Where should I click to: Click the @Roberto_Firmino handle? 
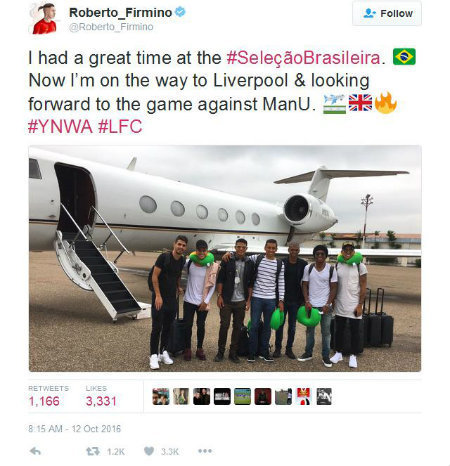pos(111,27)
